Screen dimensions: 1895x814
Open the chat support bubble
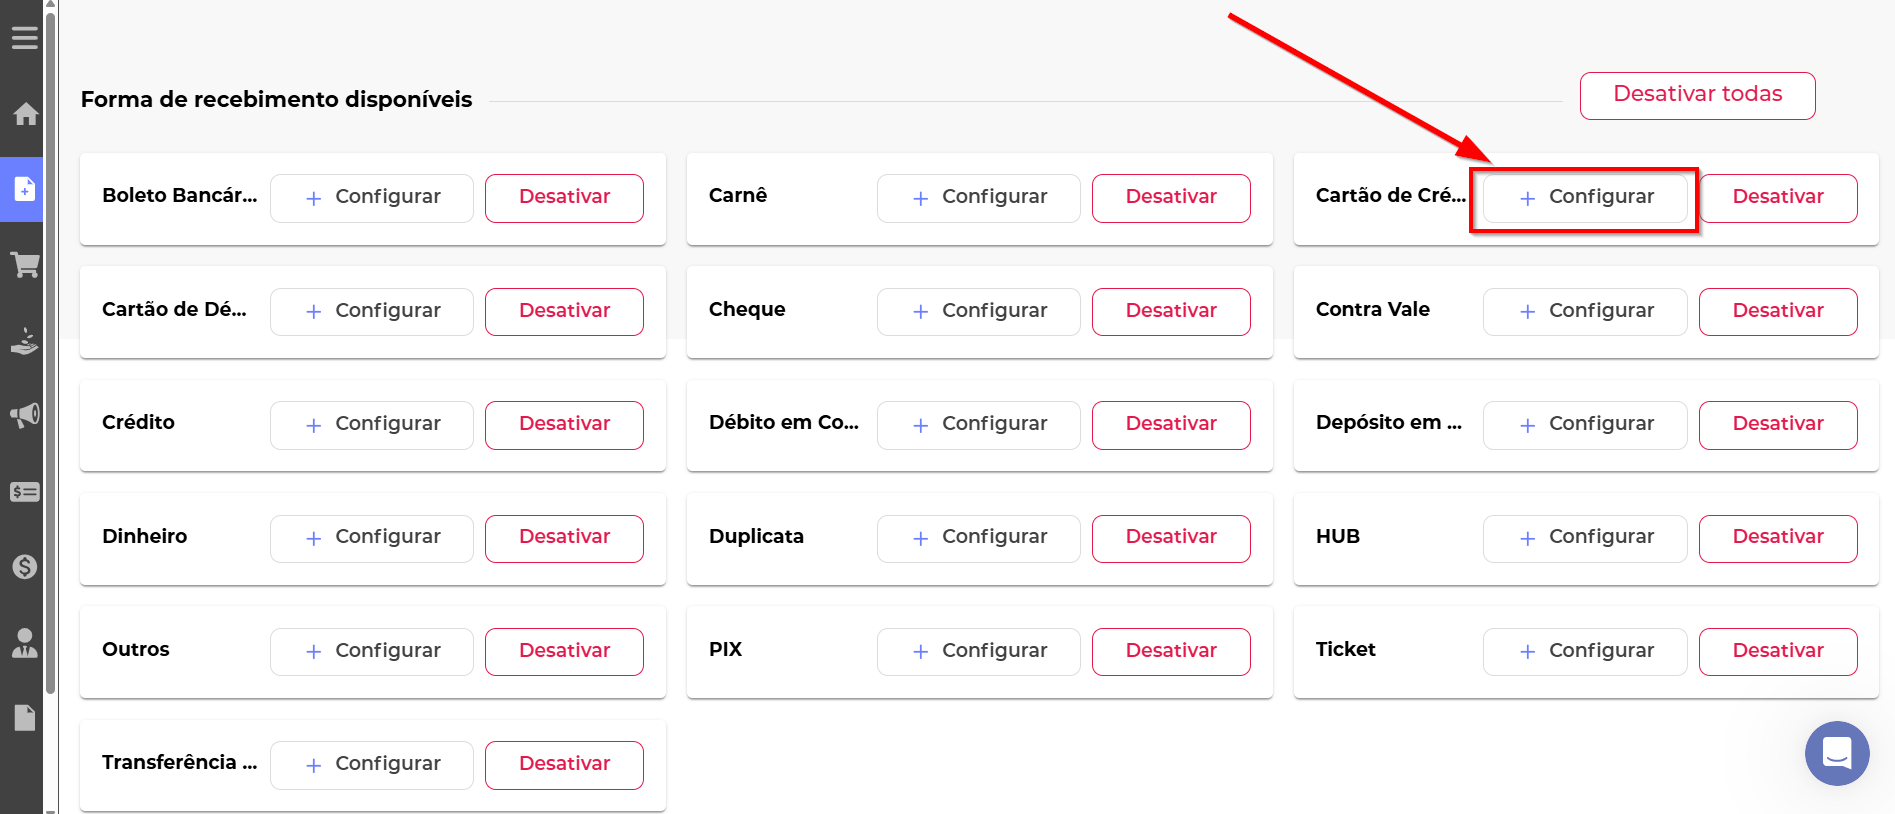(x=1836, y=753)
